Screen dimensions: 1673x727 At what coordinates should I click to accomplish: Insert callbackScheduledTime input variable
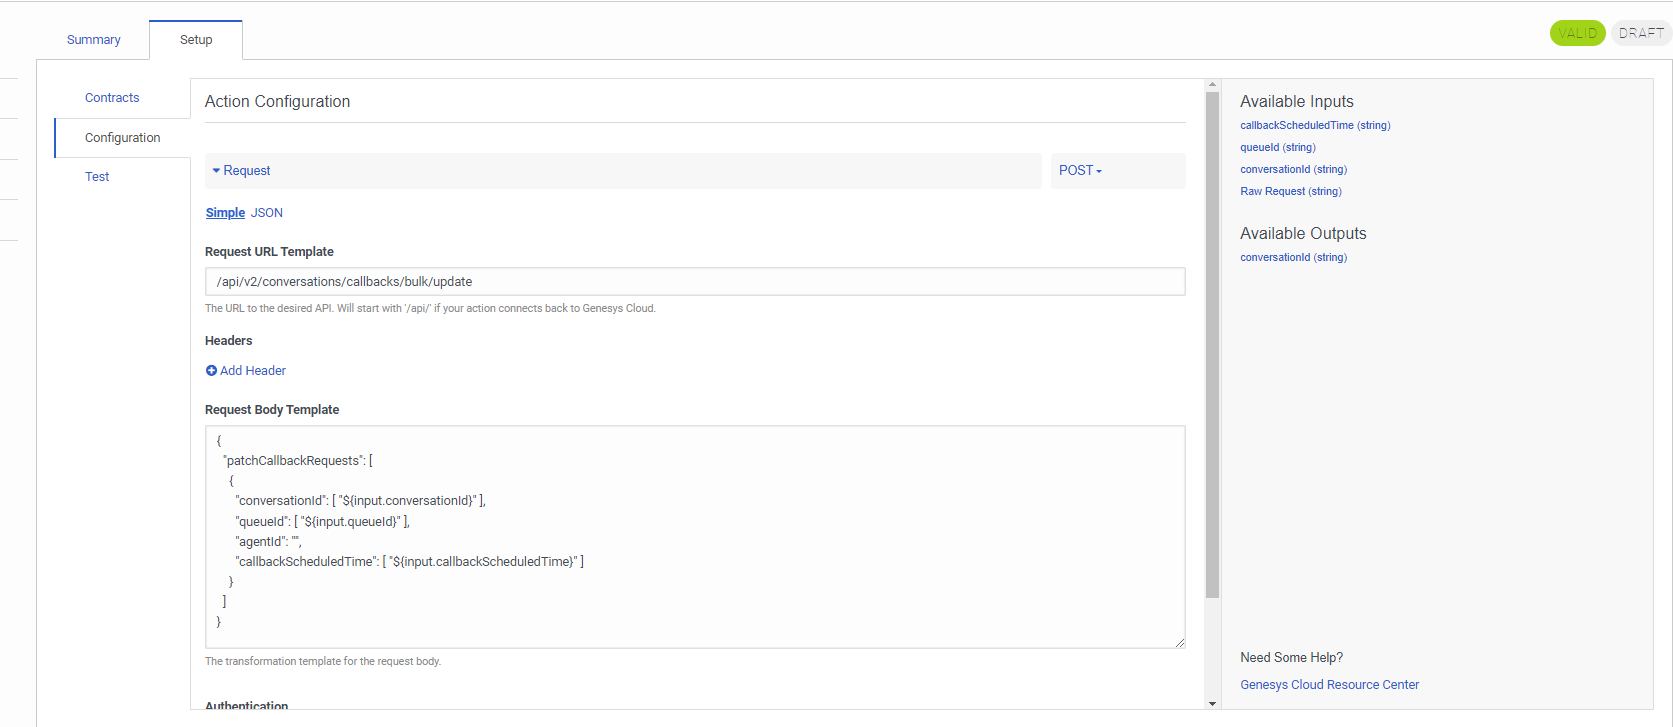(x=1315, y=126)
